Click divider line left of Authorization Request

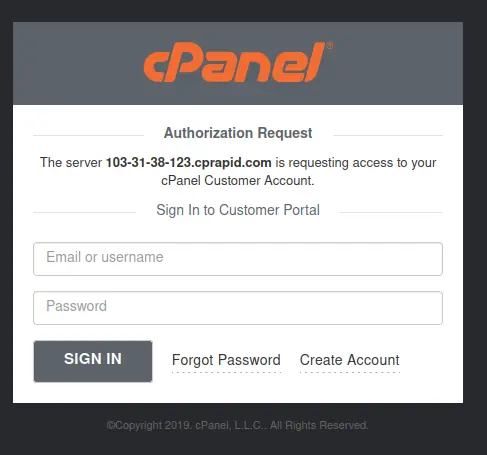tap(89, 136)
